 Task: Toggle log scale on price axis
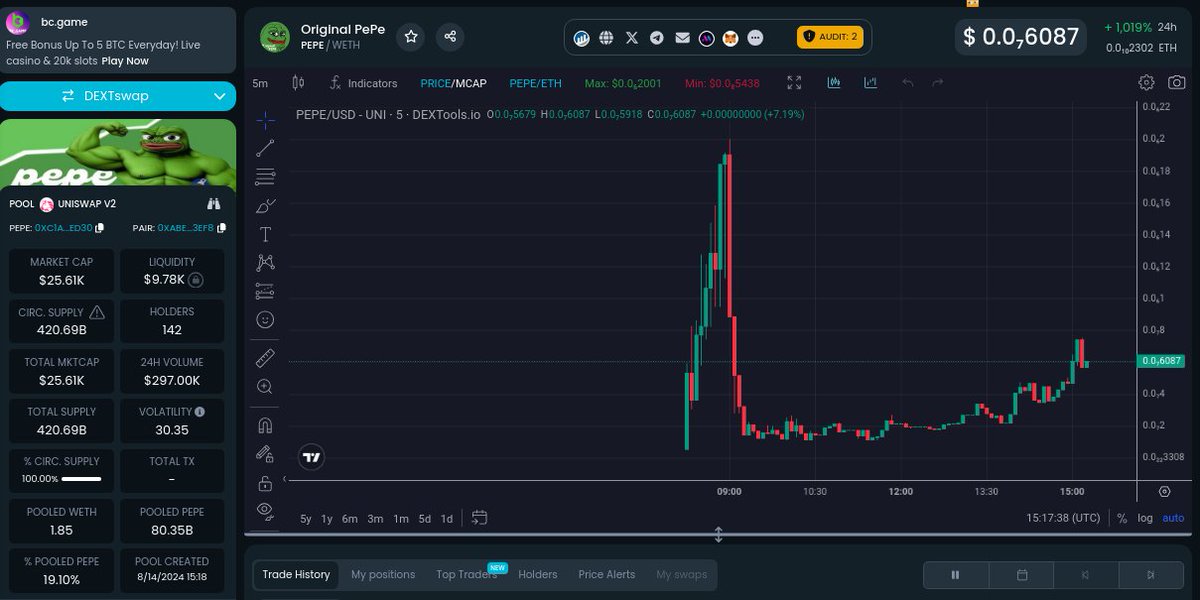(1145, 518)
